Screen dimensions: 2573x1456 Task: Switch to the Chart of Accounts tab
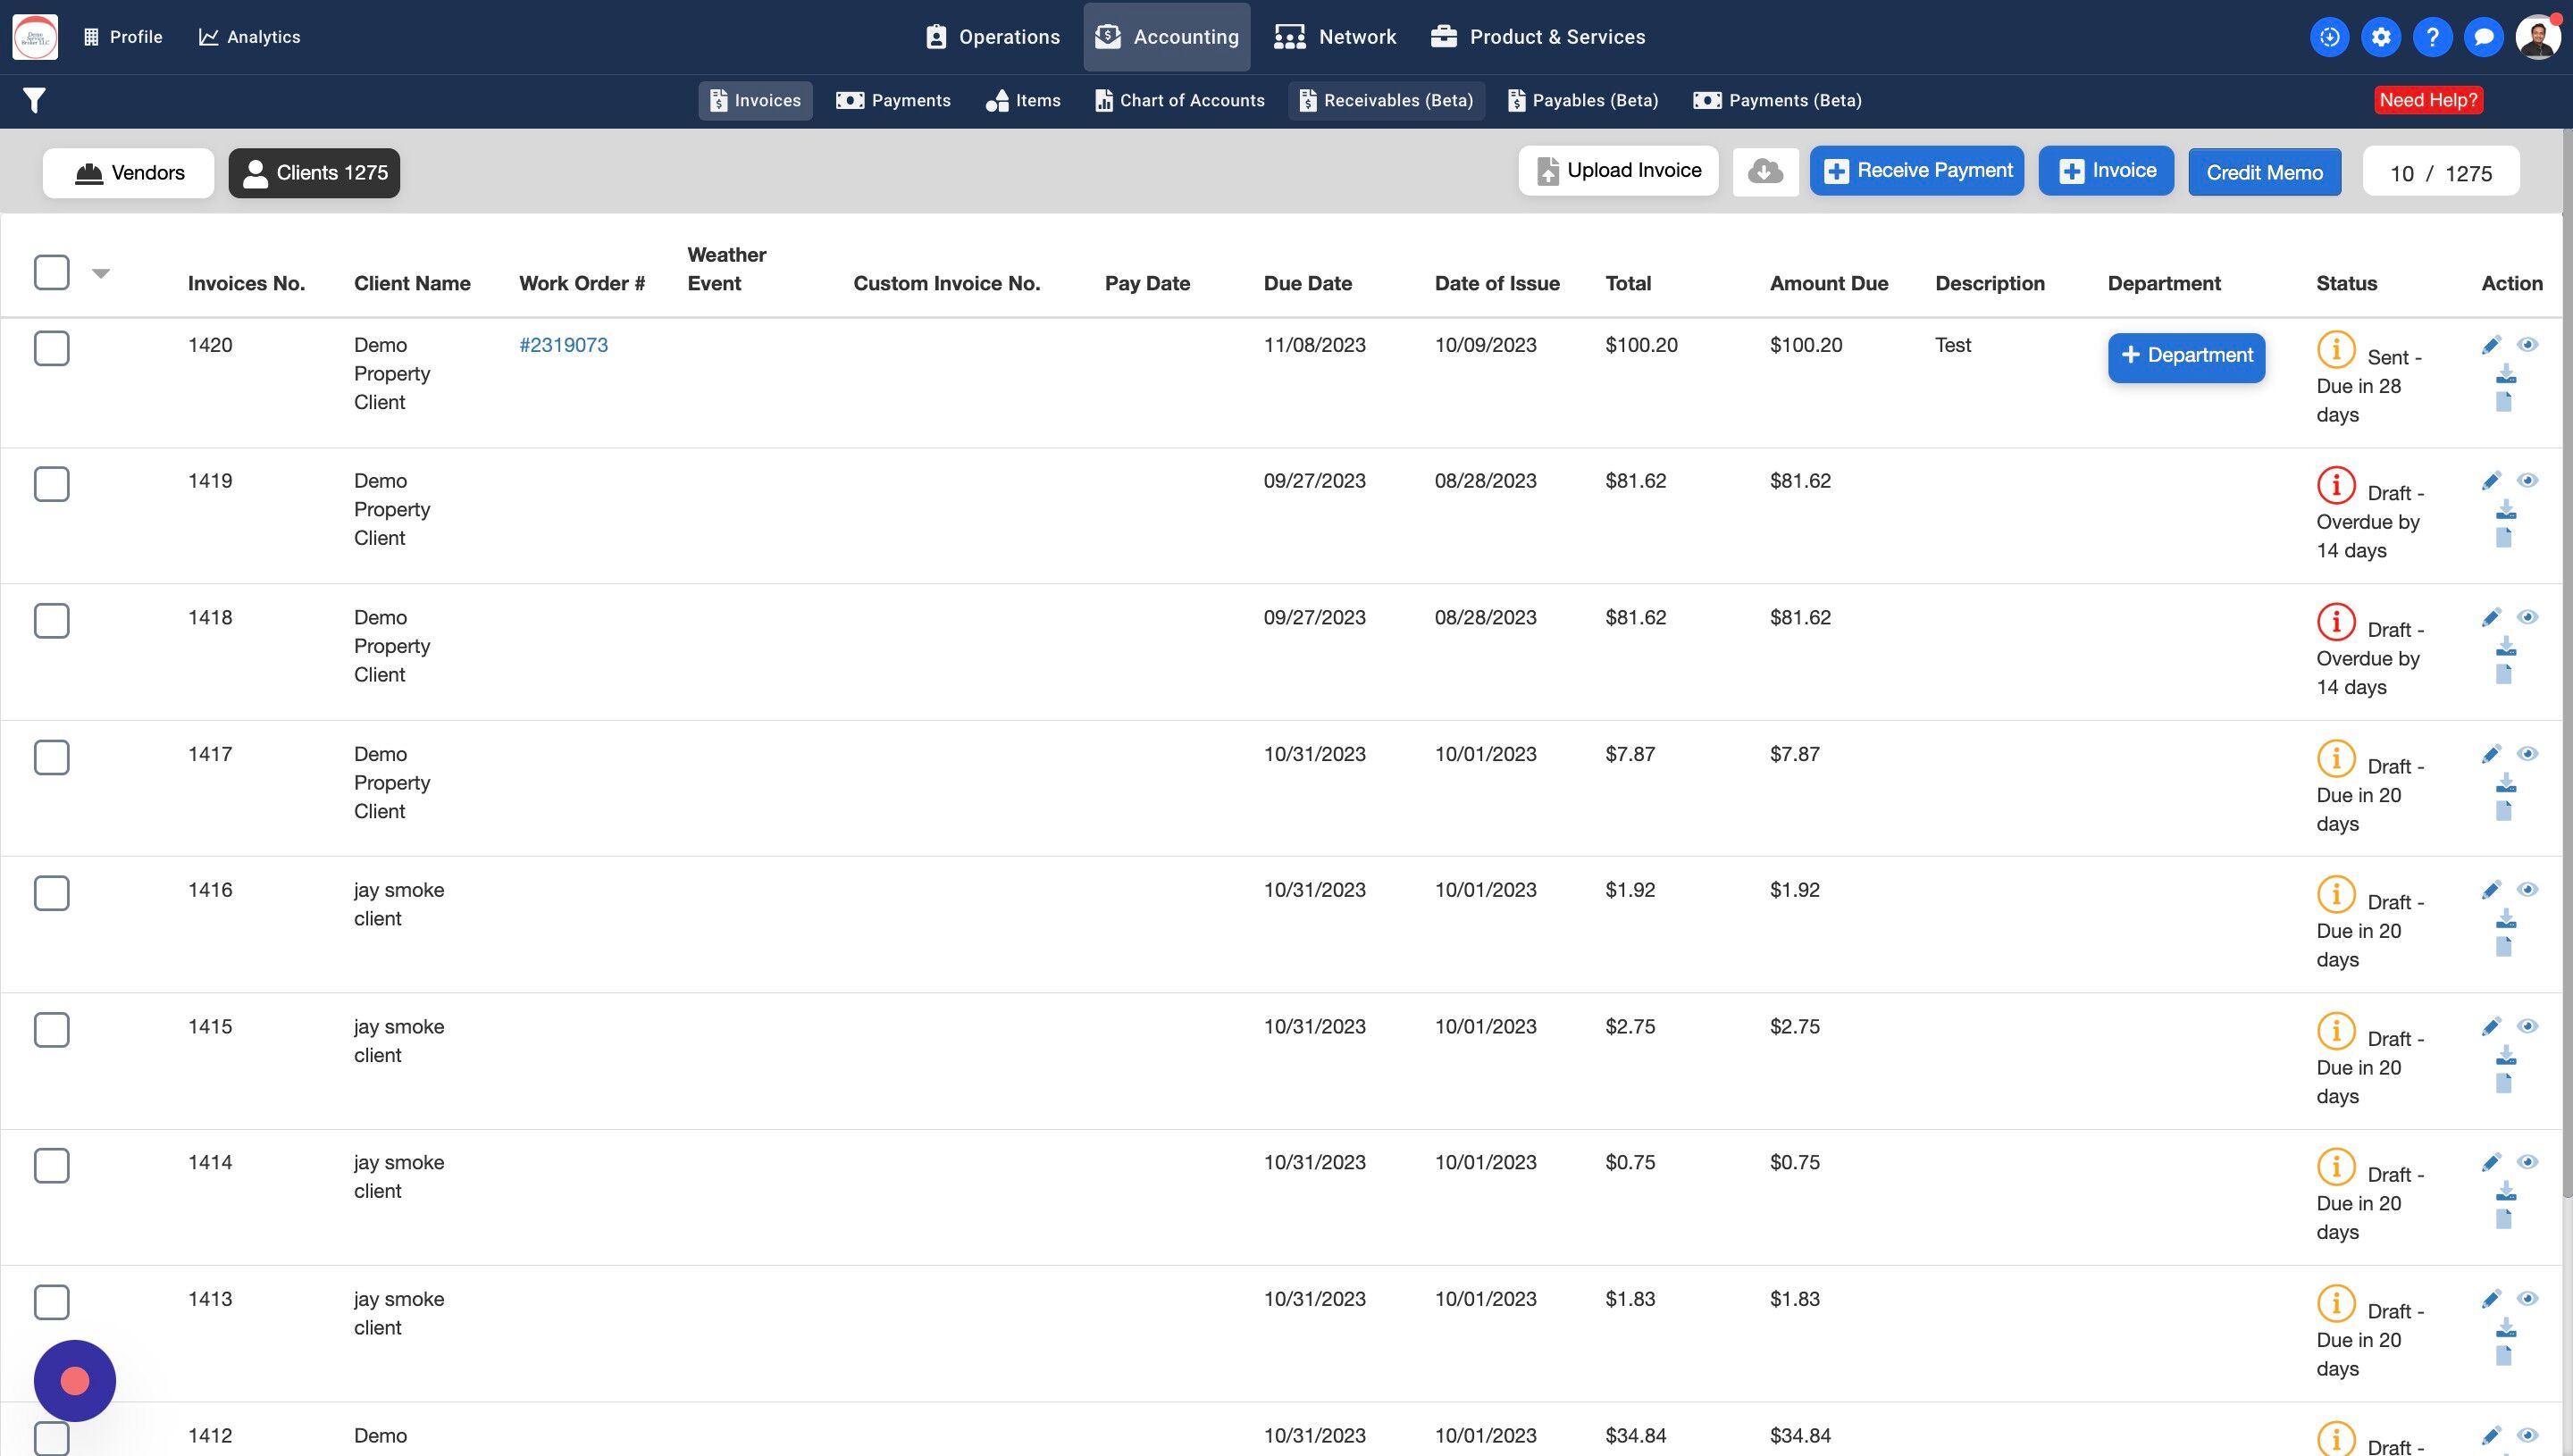1180,100
